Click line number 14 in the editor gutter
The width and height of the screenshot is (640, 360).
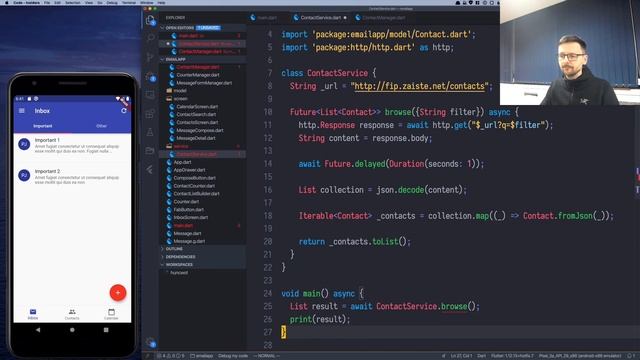click(x=268, y=164)
